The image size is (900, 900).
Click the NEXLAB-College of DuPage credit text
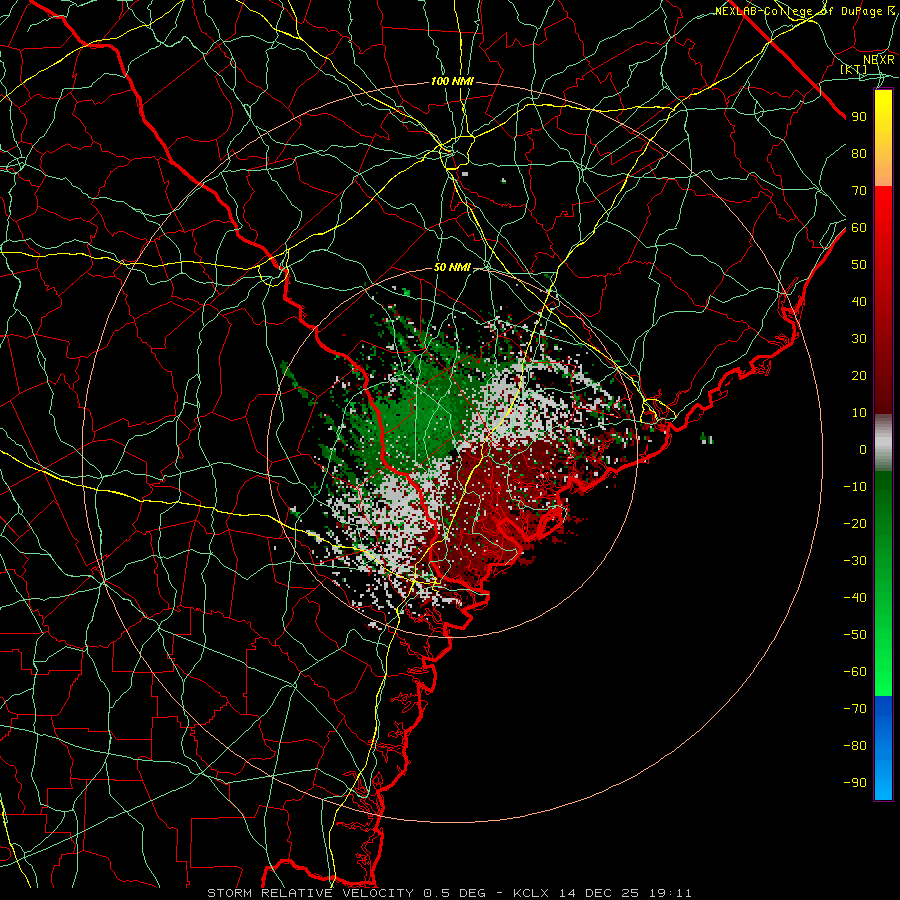(804, 11)
